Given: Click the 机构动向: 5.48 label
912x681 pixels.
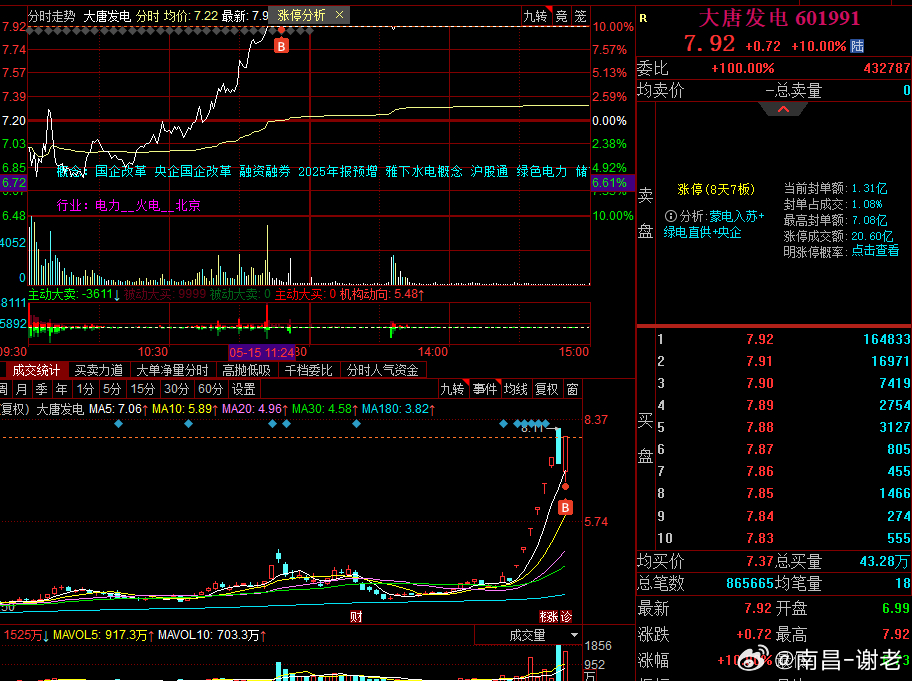Looking at the screenshot, I should [382, 294].
